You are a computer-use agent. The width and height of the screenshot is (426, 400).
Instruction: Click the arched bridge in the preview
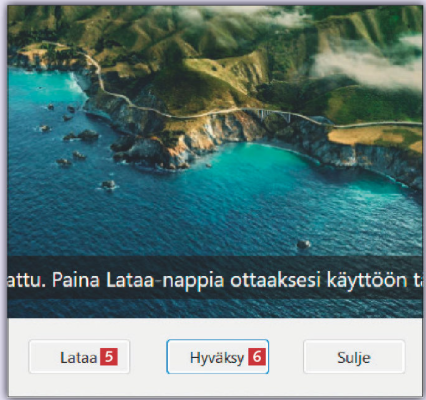(272, 115)
